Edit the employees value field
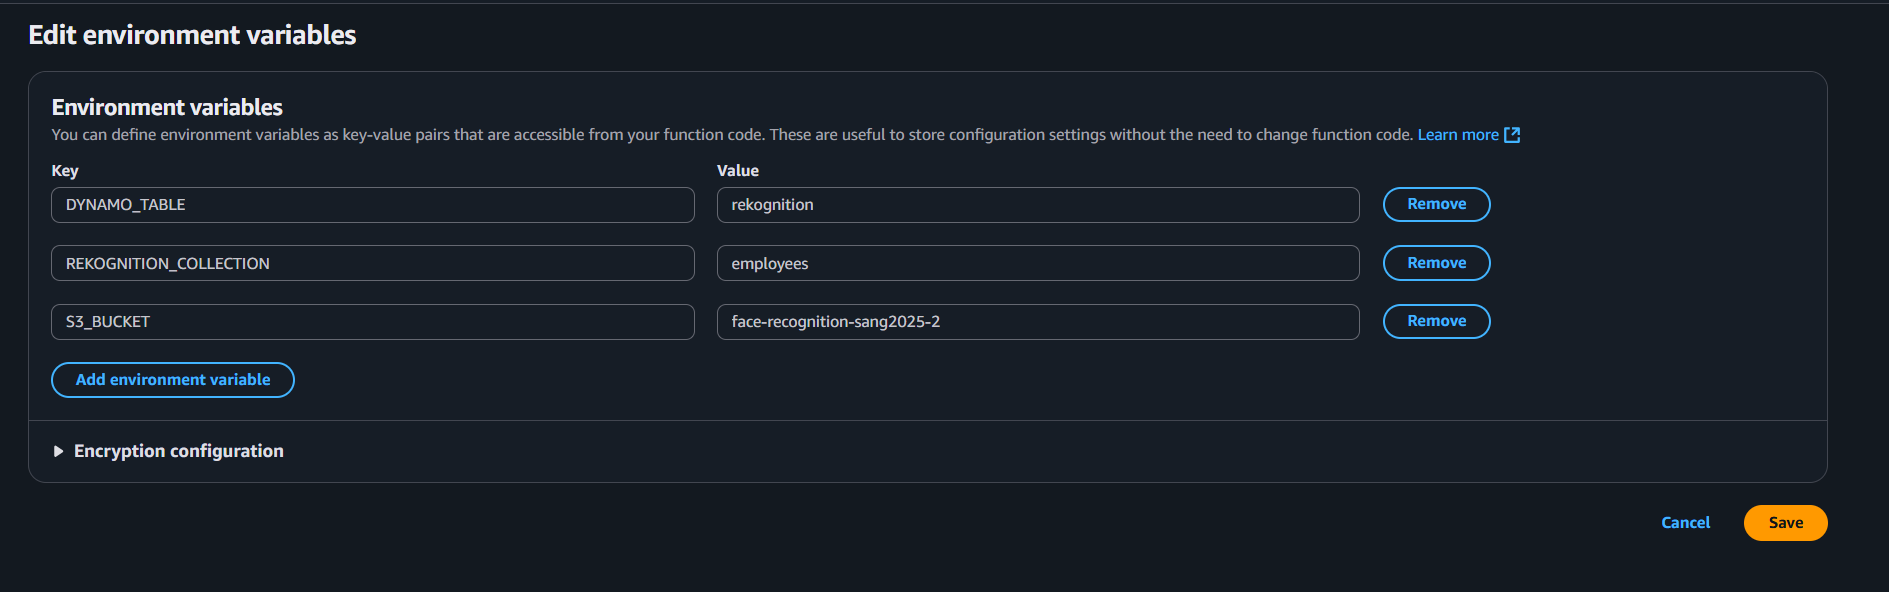Viewport: 1889px width, 592px height. coord(1038,263)
